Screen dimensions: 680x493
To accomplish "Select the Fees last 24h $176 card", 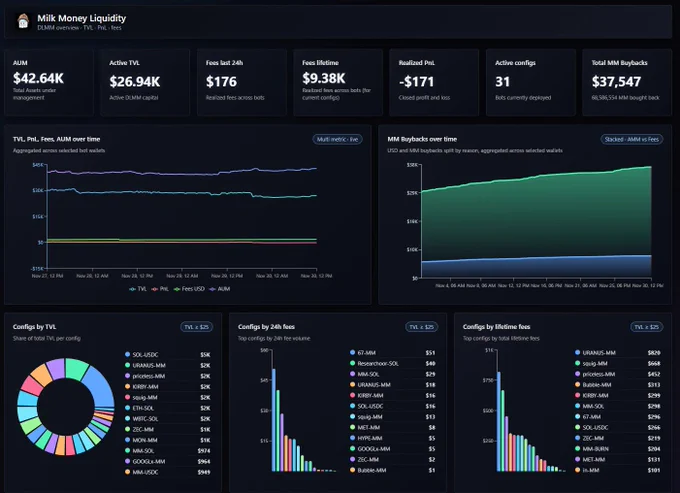I will point(242,82).
